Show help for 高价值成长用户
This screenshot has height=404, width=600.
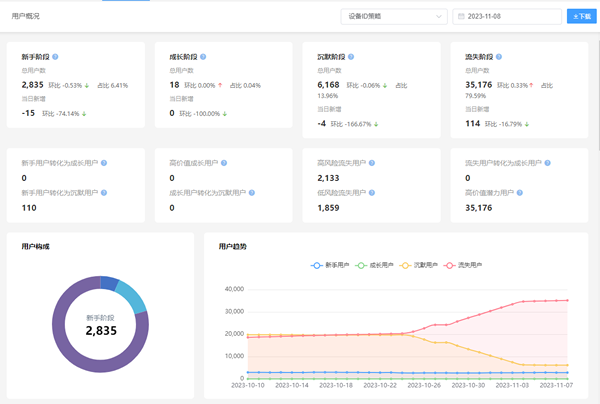click(x=224, y=163)
